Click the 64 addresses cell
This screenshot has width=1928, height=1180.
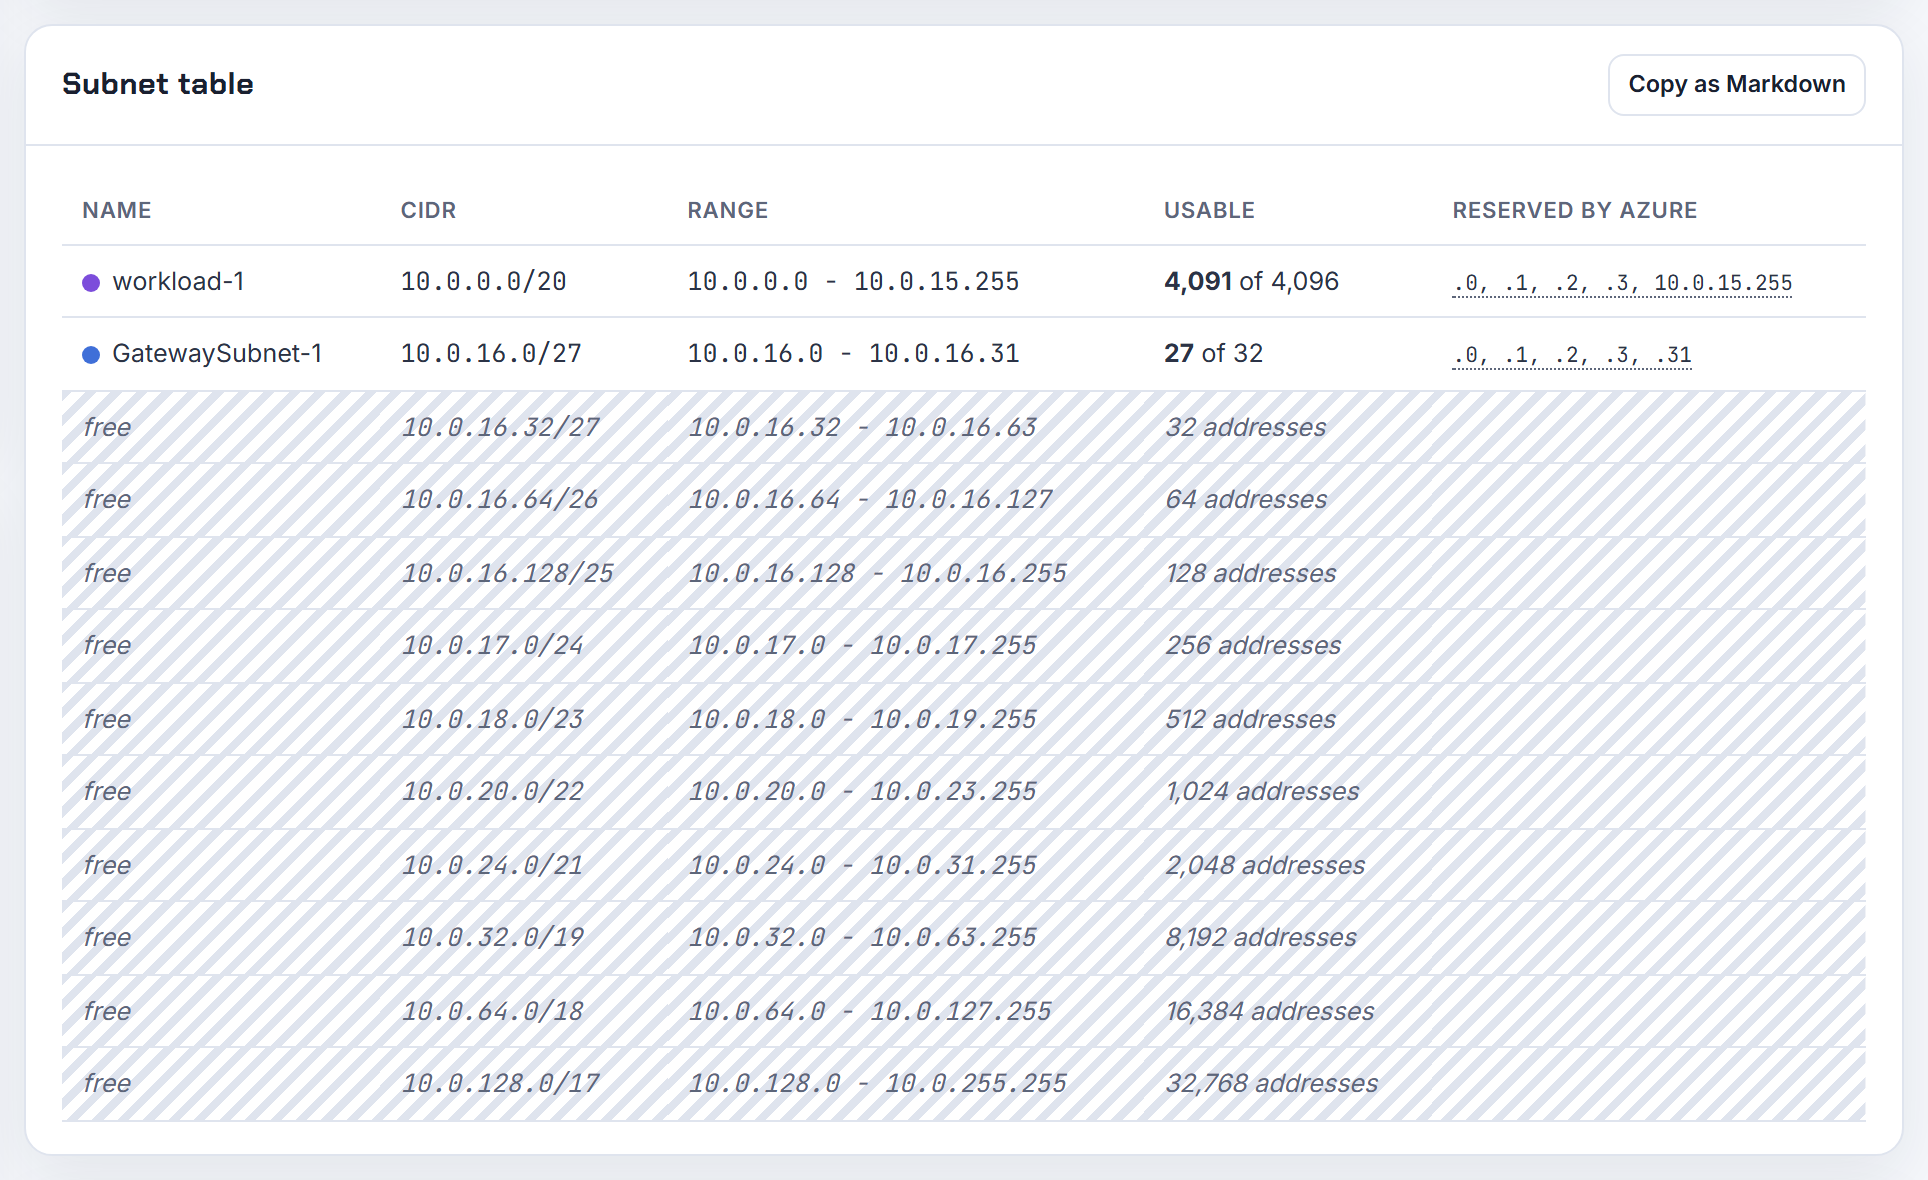(1246, 500)
